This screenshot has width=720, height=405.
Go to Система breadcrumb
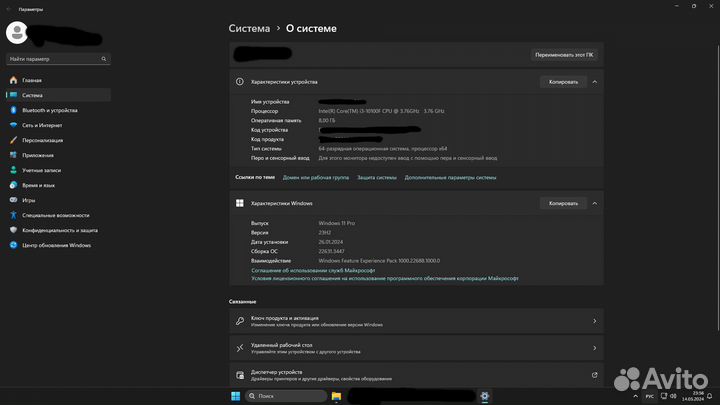249,28
